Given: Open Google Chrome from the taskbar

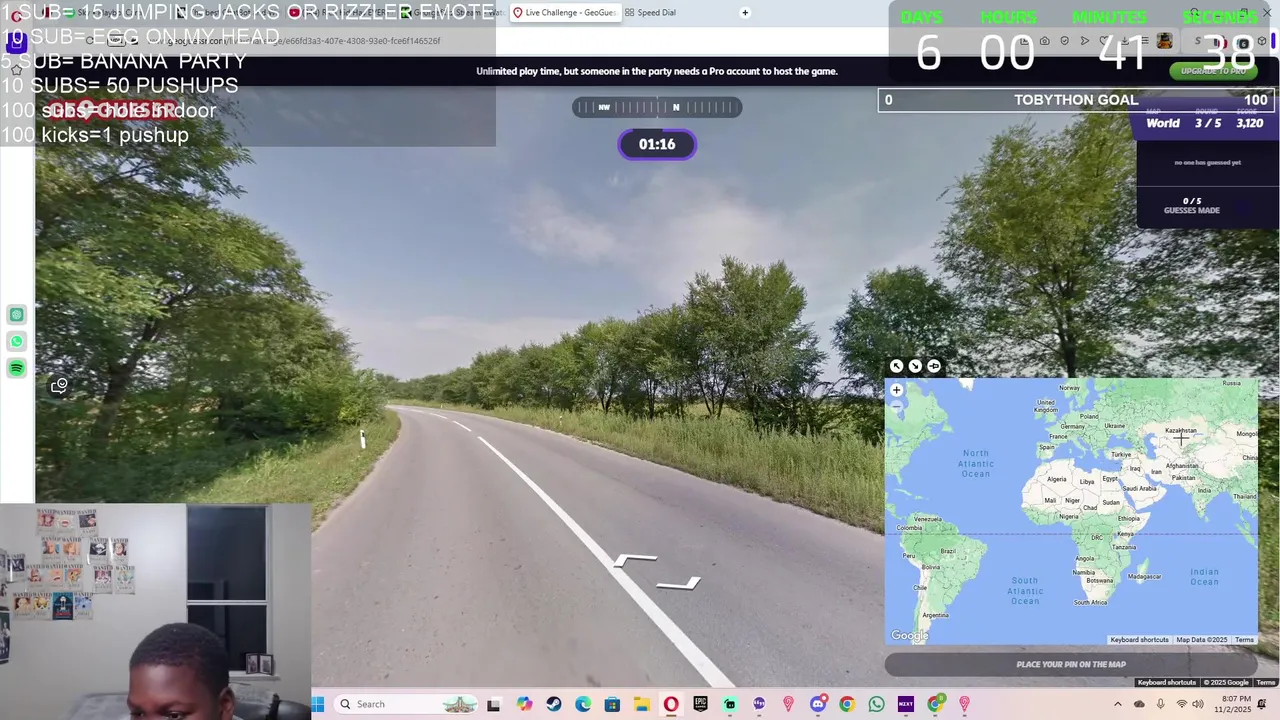Looking at the screenshot, I should pyautogui.click(x=847, y=705).
